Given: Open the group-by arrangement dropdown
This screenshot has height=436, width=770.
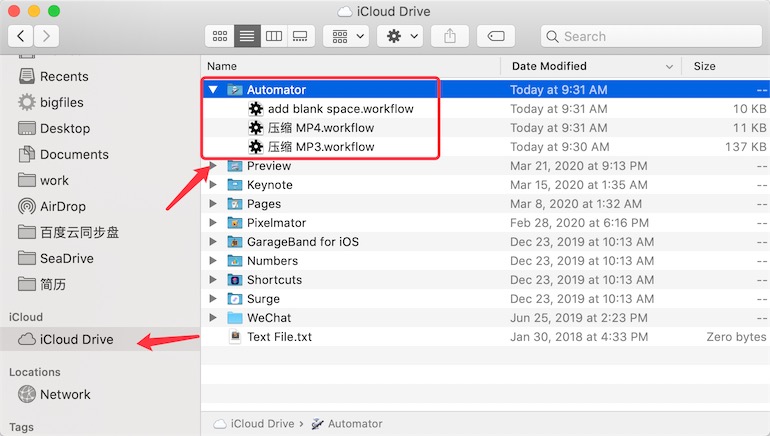Looking at the screenshot, I should [347, 36].
